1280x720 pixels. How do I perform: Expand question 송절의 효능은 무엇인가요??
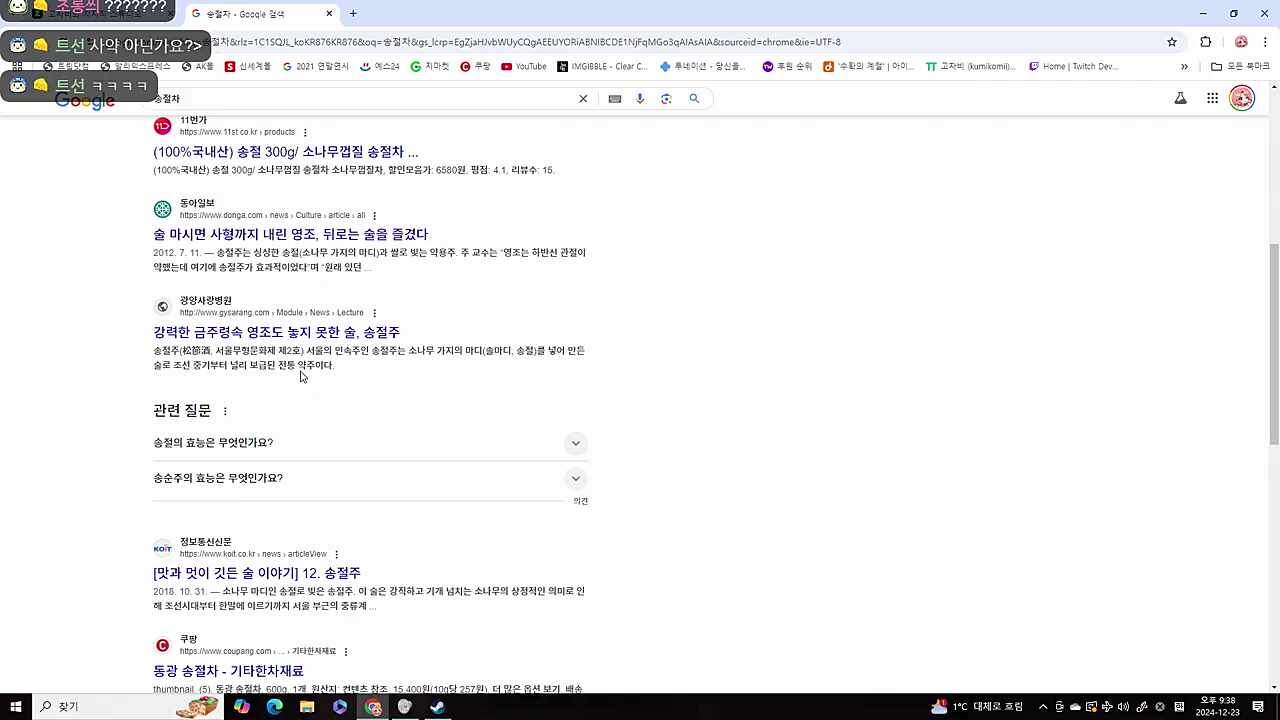pos(370,443)
